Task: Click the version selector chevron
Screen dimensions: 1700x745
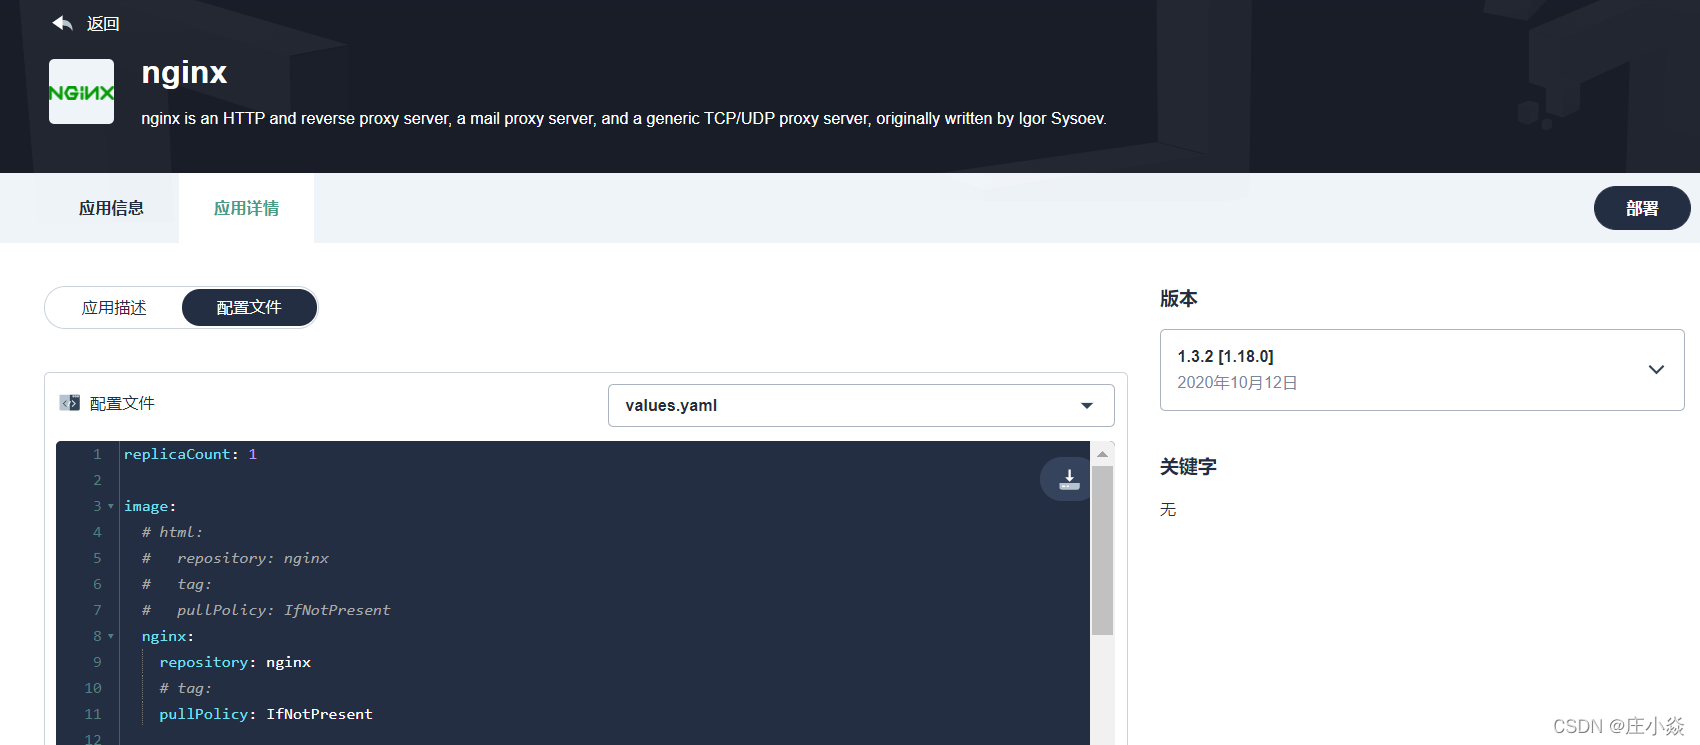Action: (x=1656, y=369)
